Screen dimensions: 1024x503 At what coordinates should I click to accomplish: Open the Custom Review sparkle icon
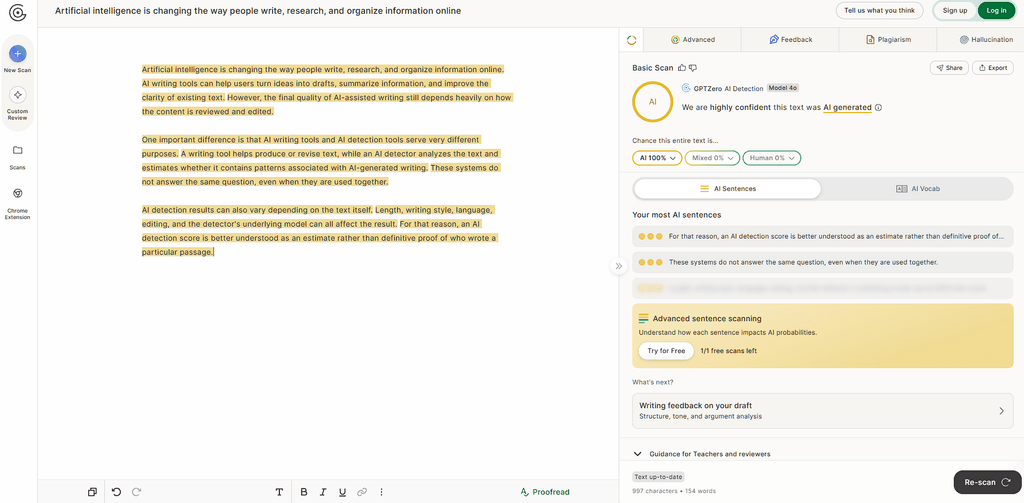pyautogui.click(x=18, y=95)
